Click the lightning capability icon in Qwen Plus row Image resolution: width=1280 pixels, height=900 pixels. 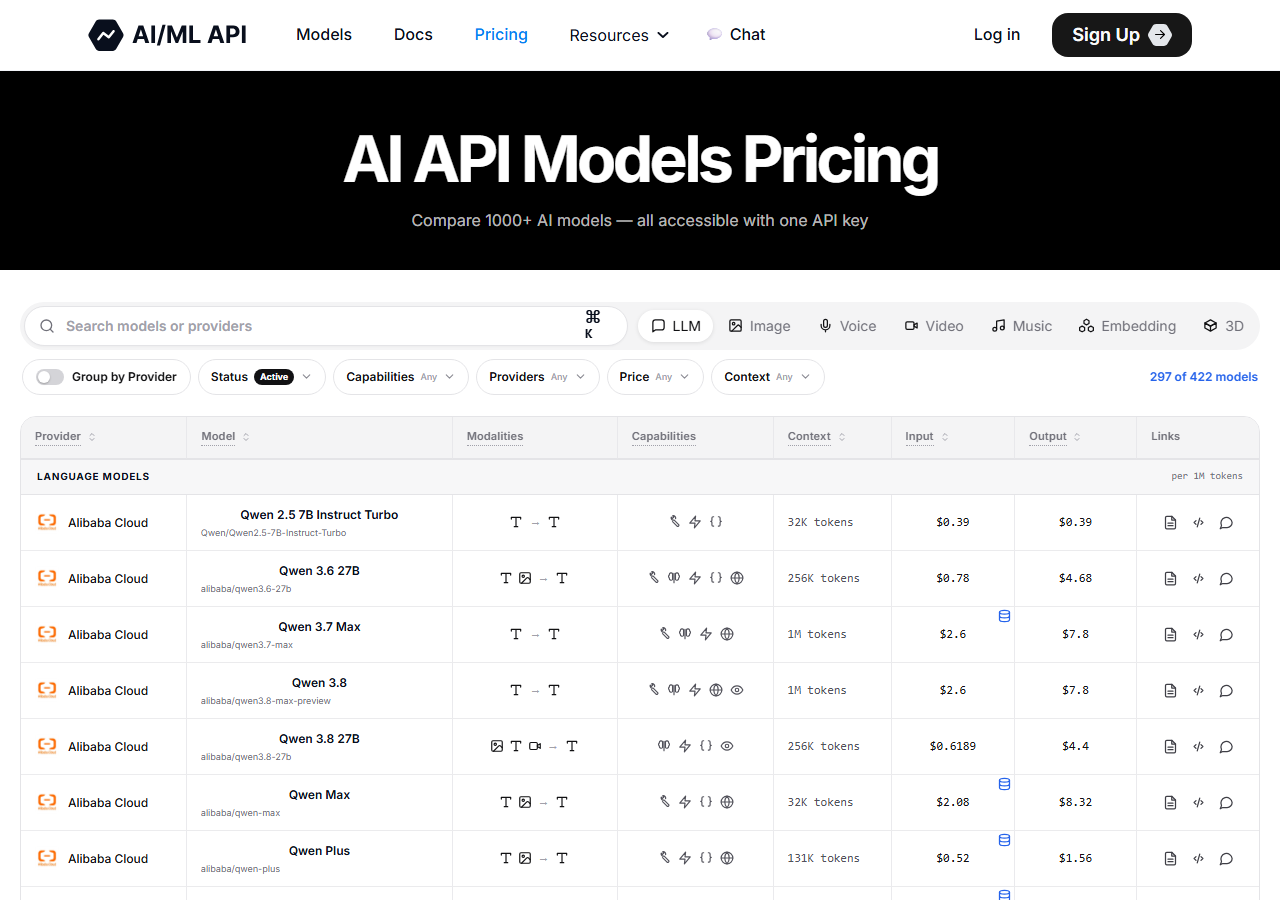click(685, 858)
